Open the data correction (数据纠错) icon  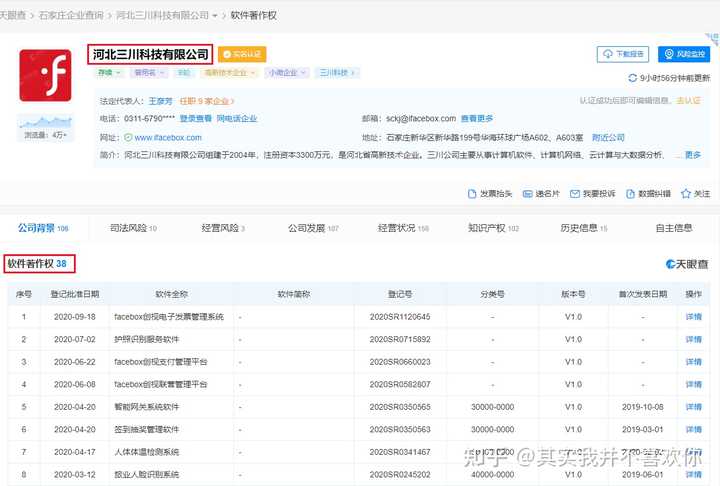(x=630, y=194)
